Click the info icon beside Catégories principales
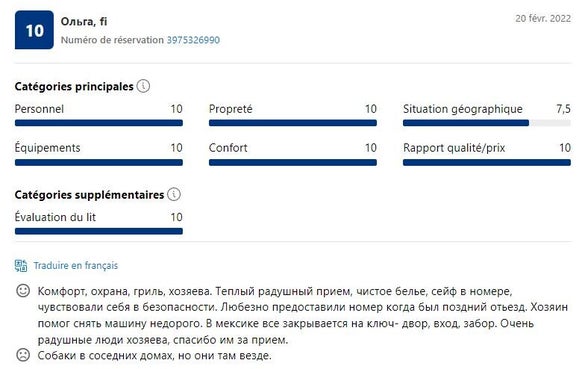 [x=143, y=86]
